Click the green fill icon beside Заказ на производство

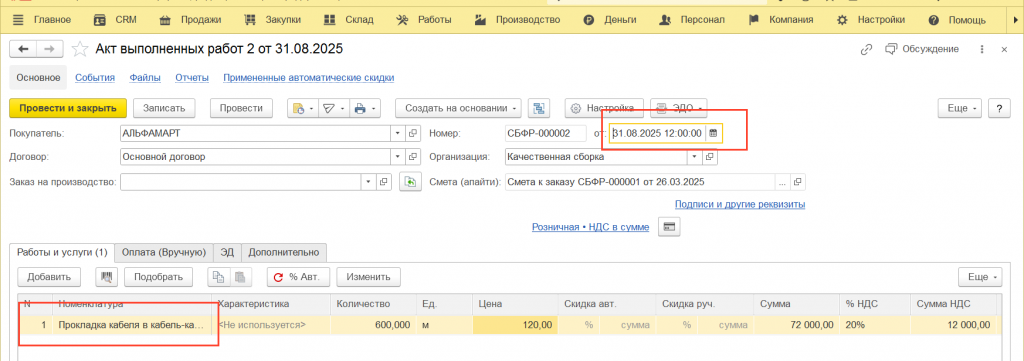(x=411, y=181)
